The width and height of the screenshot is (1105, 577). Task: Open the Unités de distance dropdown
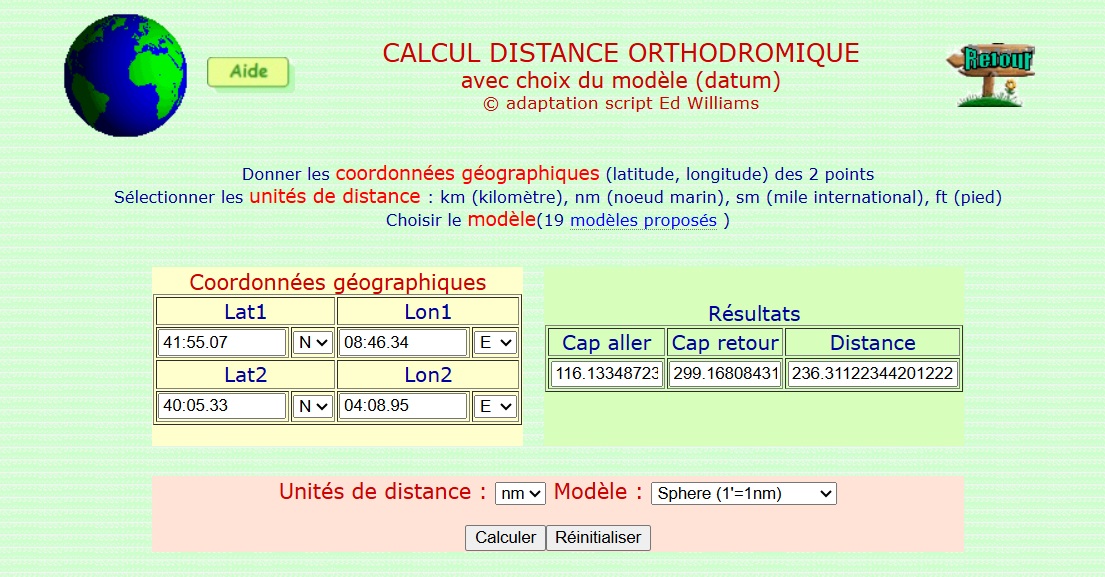coord(521,492)
